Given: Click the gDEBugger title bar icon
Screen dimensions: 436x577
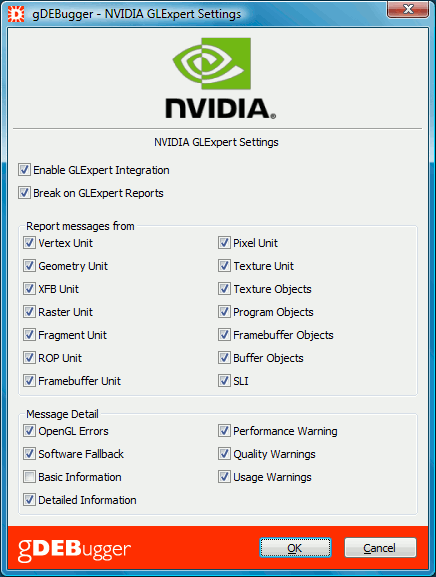Looking at the screenshot, I should point(16,14).
